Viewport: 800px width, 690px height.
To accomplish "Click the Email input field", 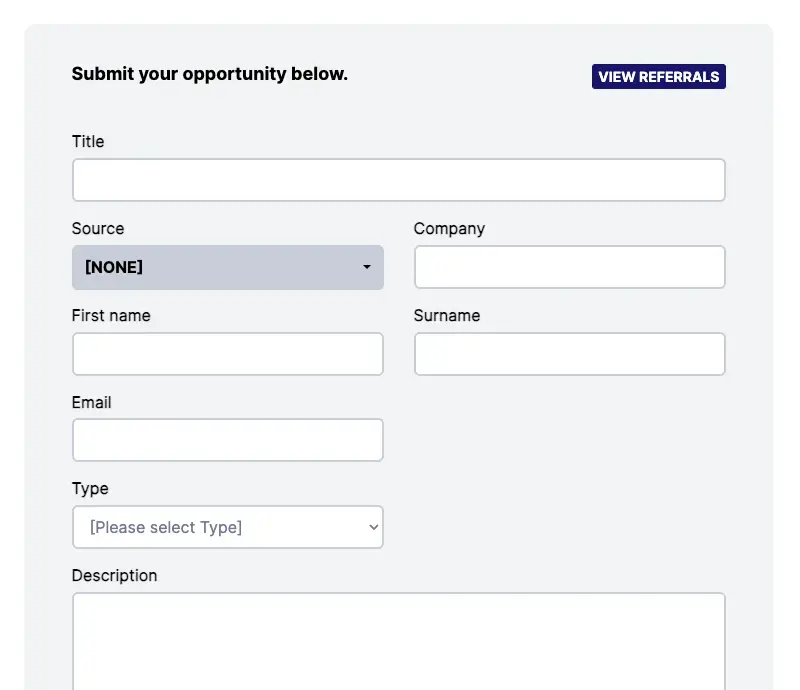I will [227, 440].
